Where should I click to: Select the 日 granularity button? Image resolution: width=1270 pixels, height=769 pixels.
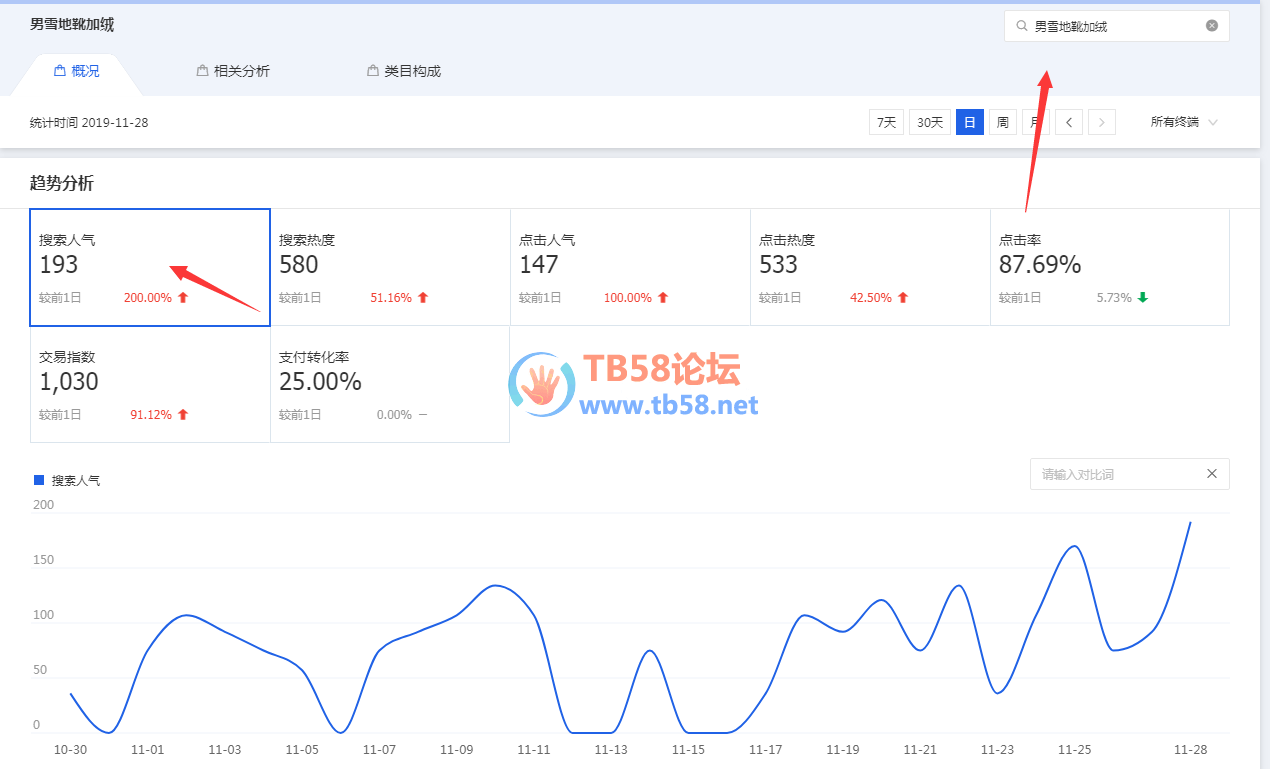pyautogui.click(x=969, y=122)
